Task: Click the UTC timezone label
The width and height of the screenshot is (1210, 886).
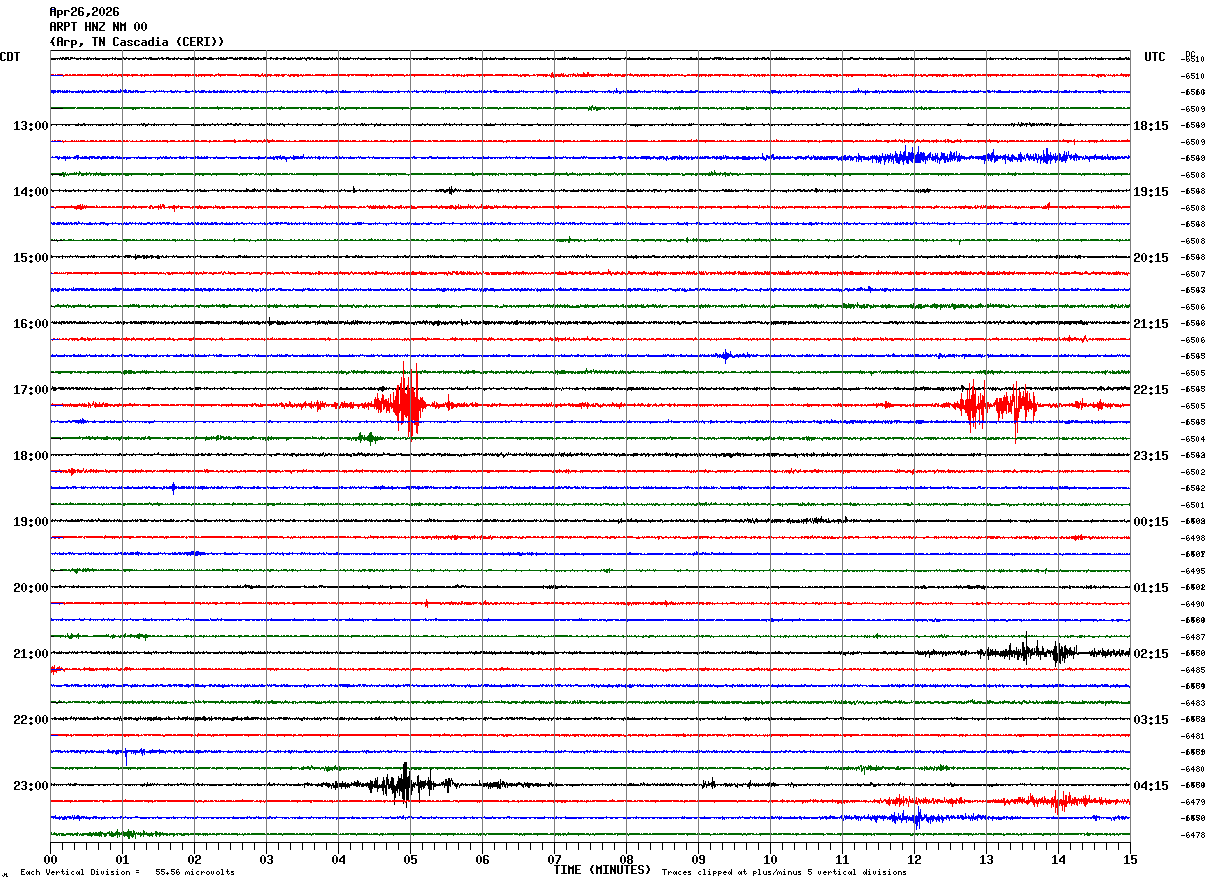Action: (x=1155, y=57)
